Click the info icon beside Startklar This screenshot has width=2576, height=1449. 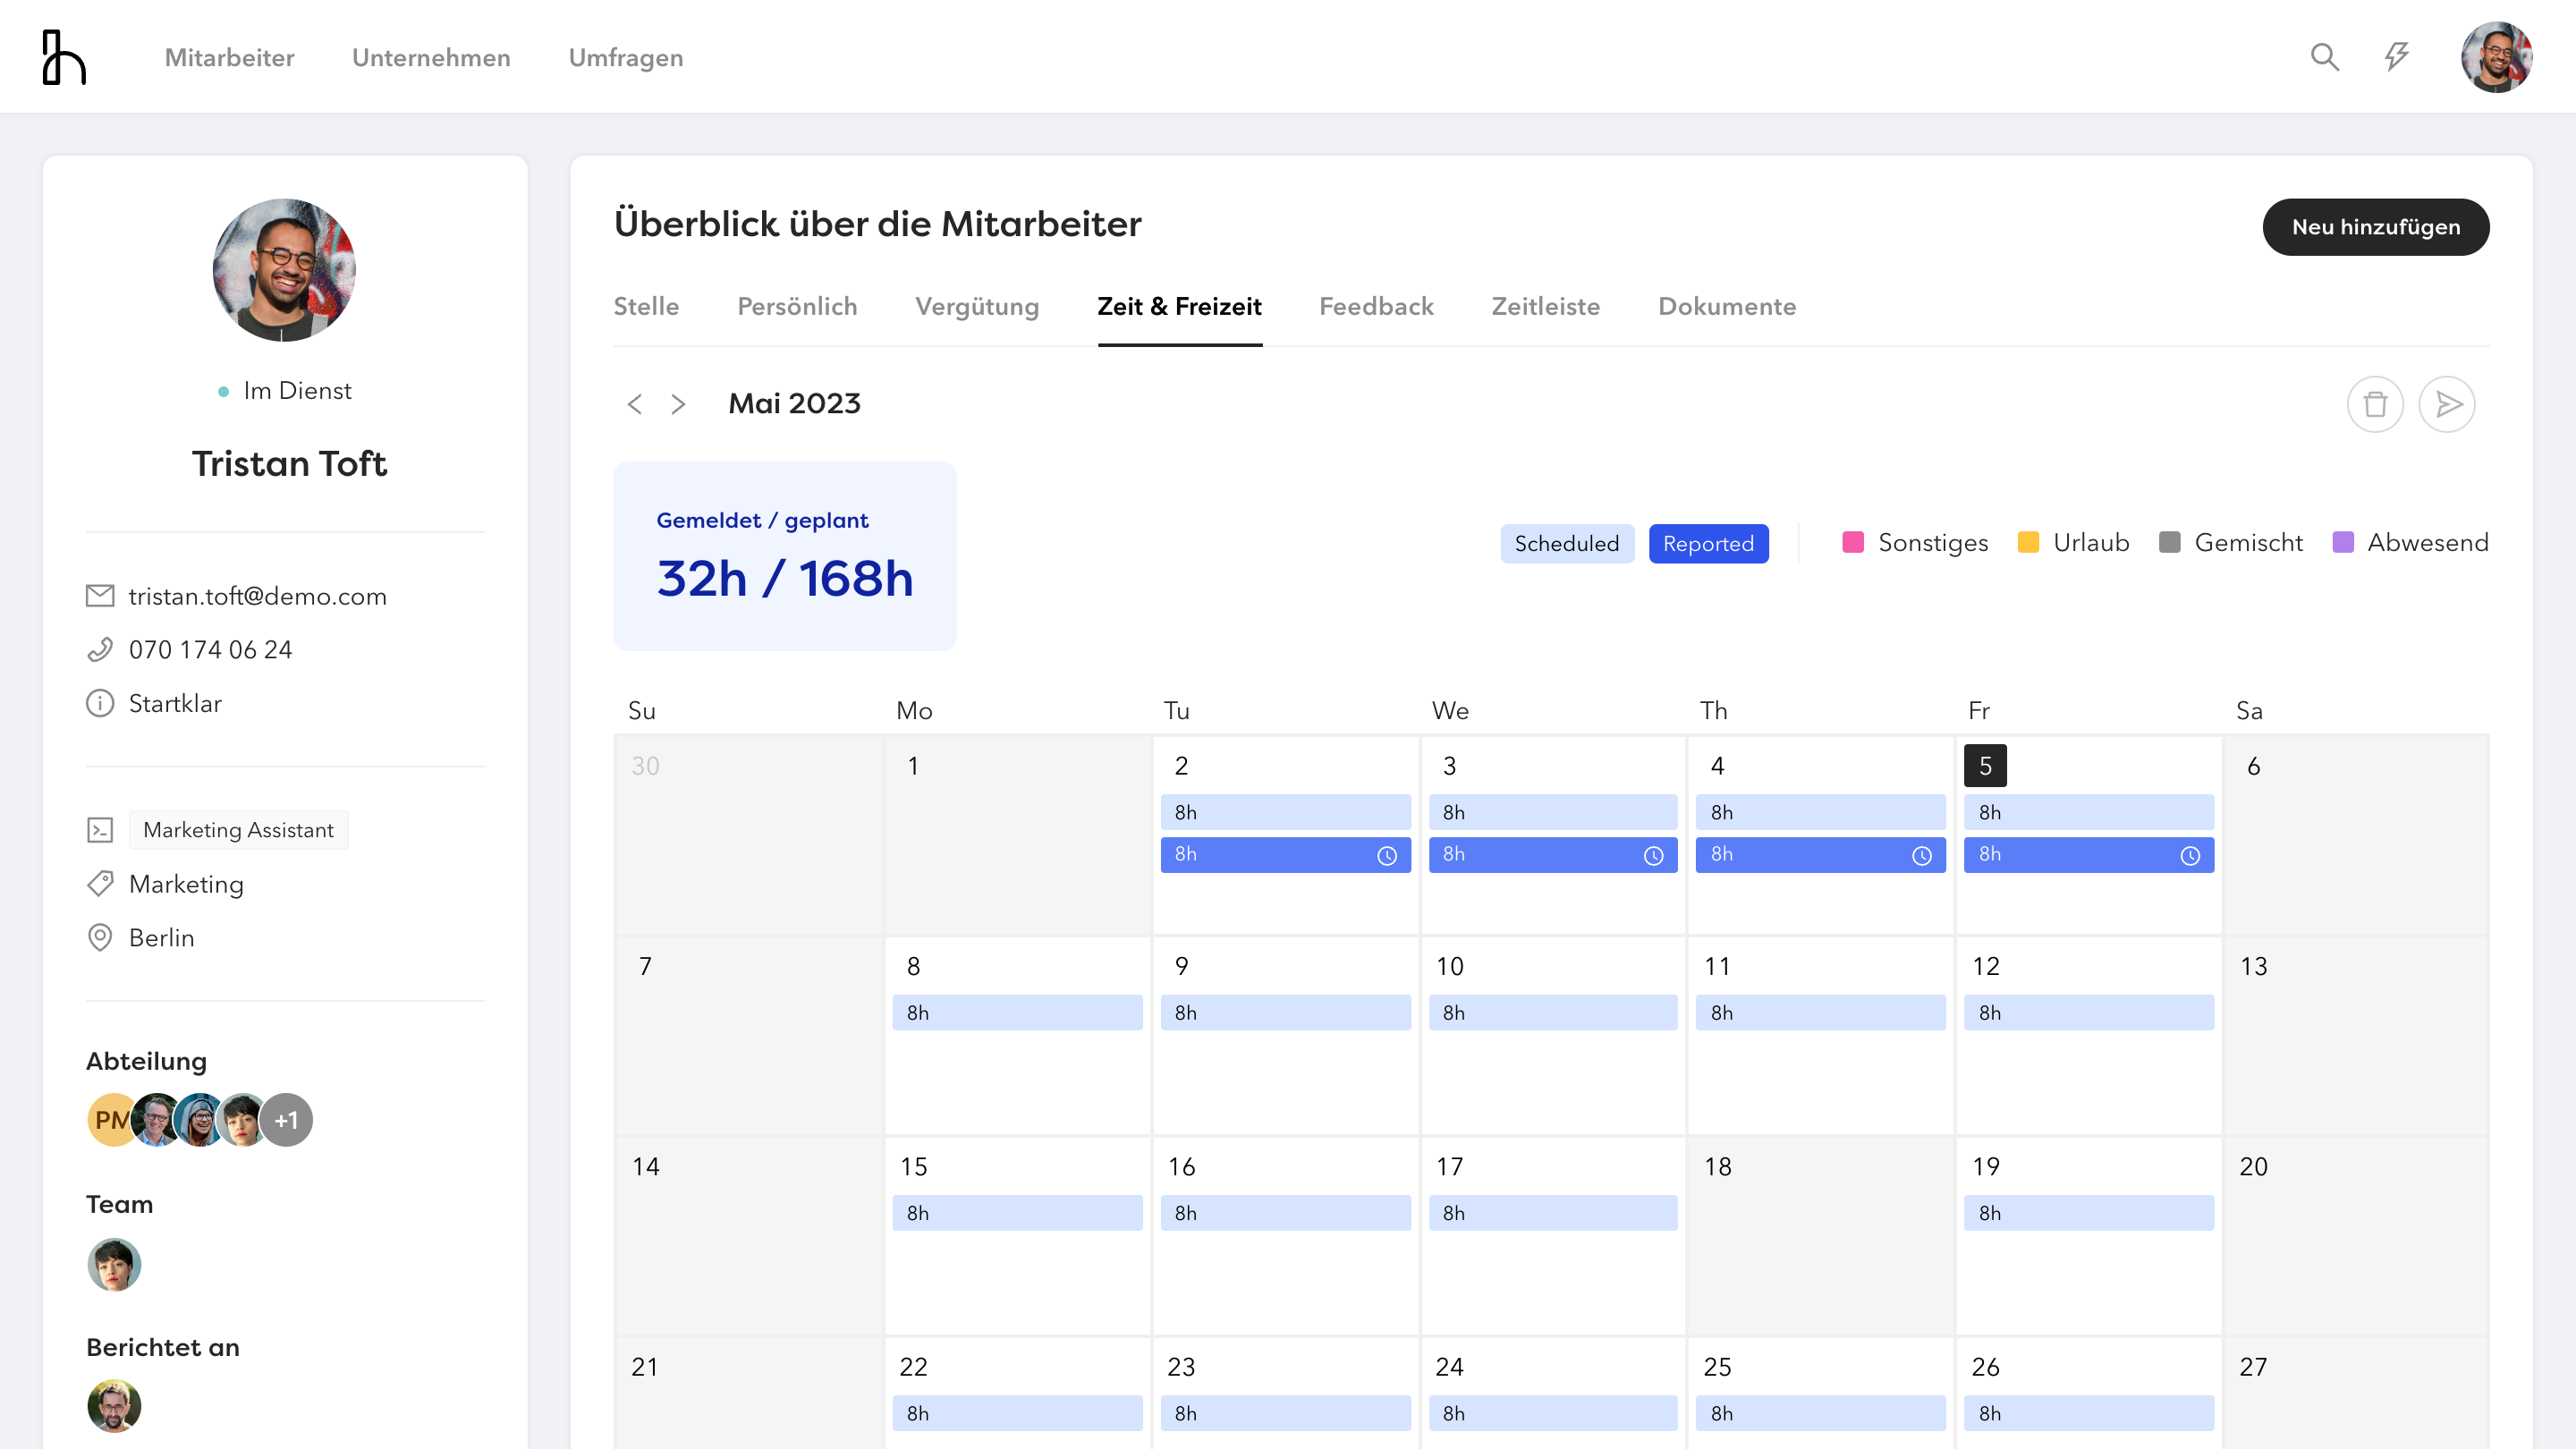click(100, 703)
